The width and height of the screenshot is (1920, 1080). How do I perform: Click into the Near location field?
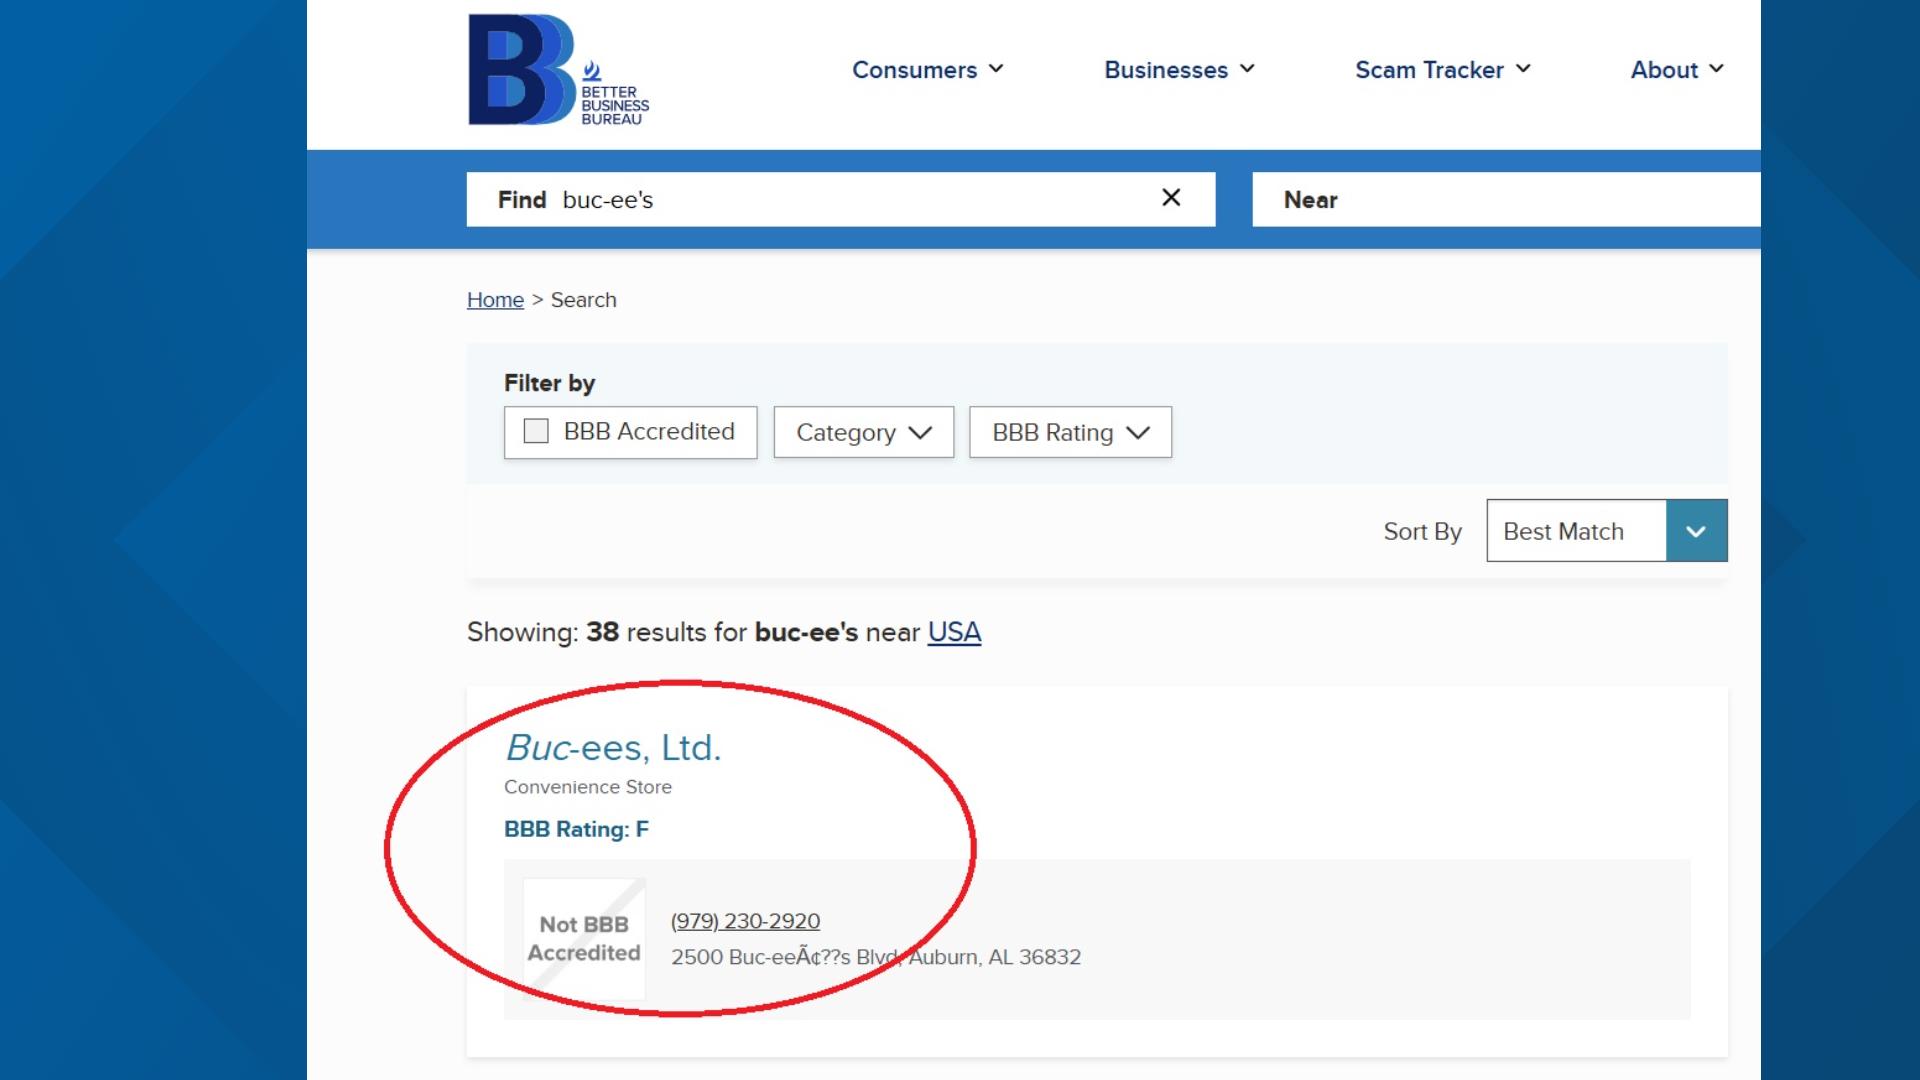tap(1506, 199)
